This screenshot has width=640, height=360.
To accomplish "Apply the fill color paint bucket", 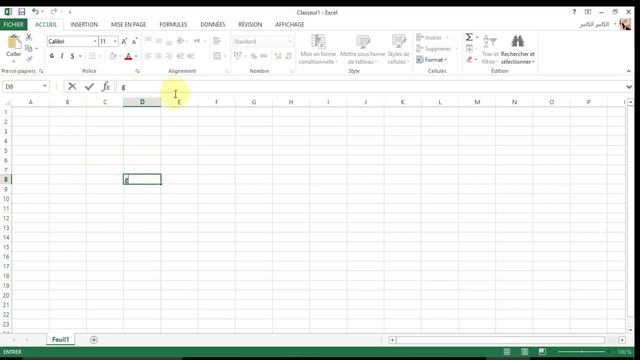I will pos(113,56).
